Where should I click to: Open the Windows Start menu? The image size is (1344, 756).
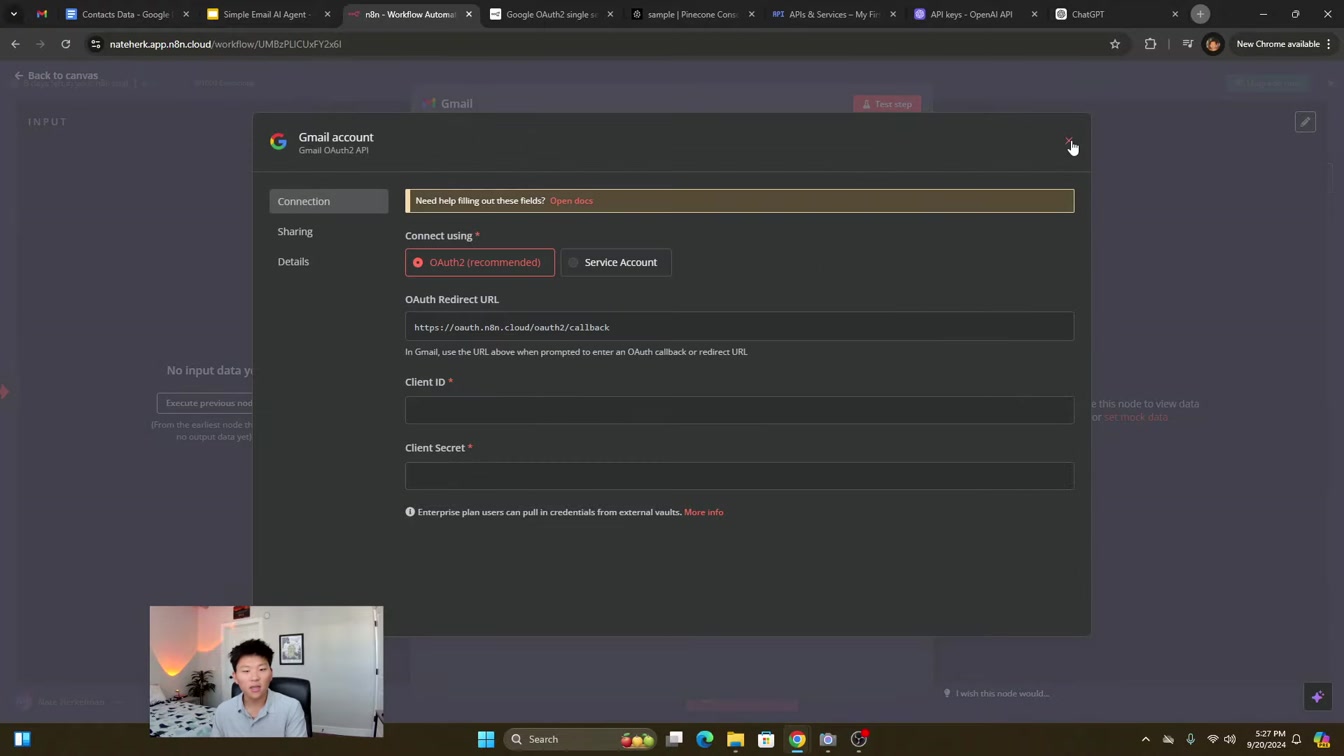click(486, 739)
